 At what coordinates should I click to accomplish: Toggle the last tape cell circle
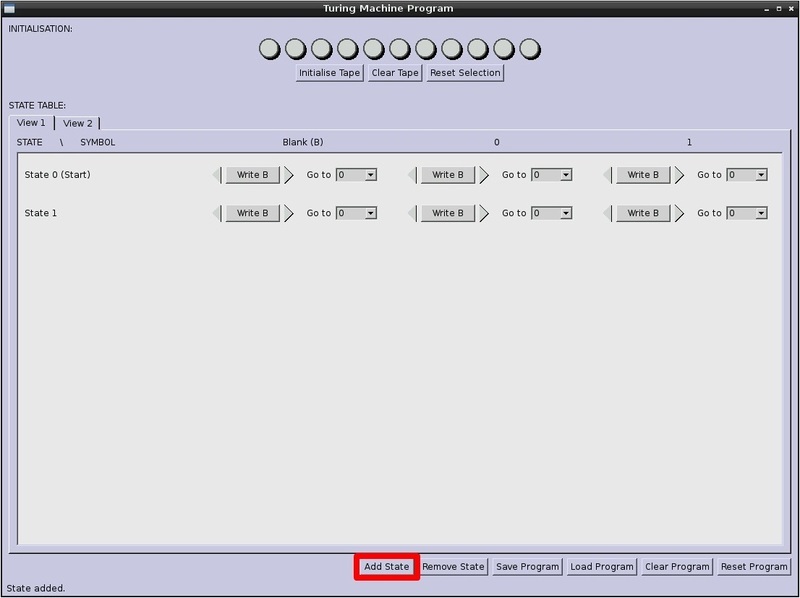529,48
